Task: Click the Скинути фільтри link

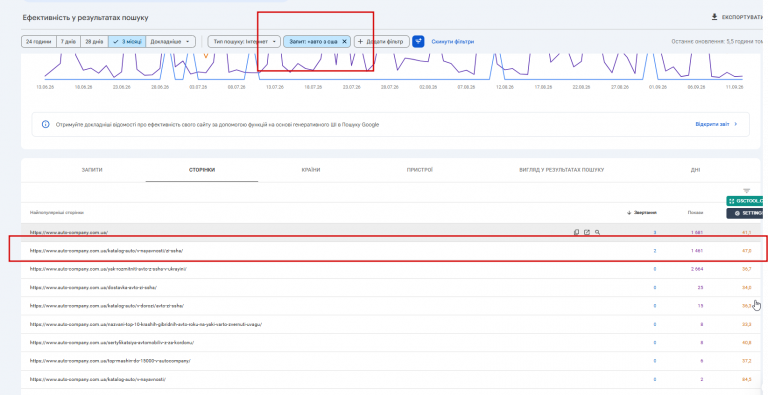Action: click(x=453, y=42)
